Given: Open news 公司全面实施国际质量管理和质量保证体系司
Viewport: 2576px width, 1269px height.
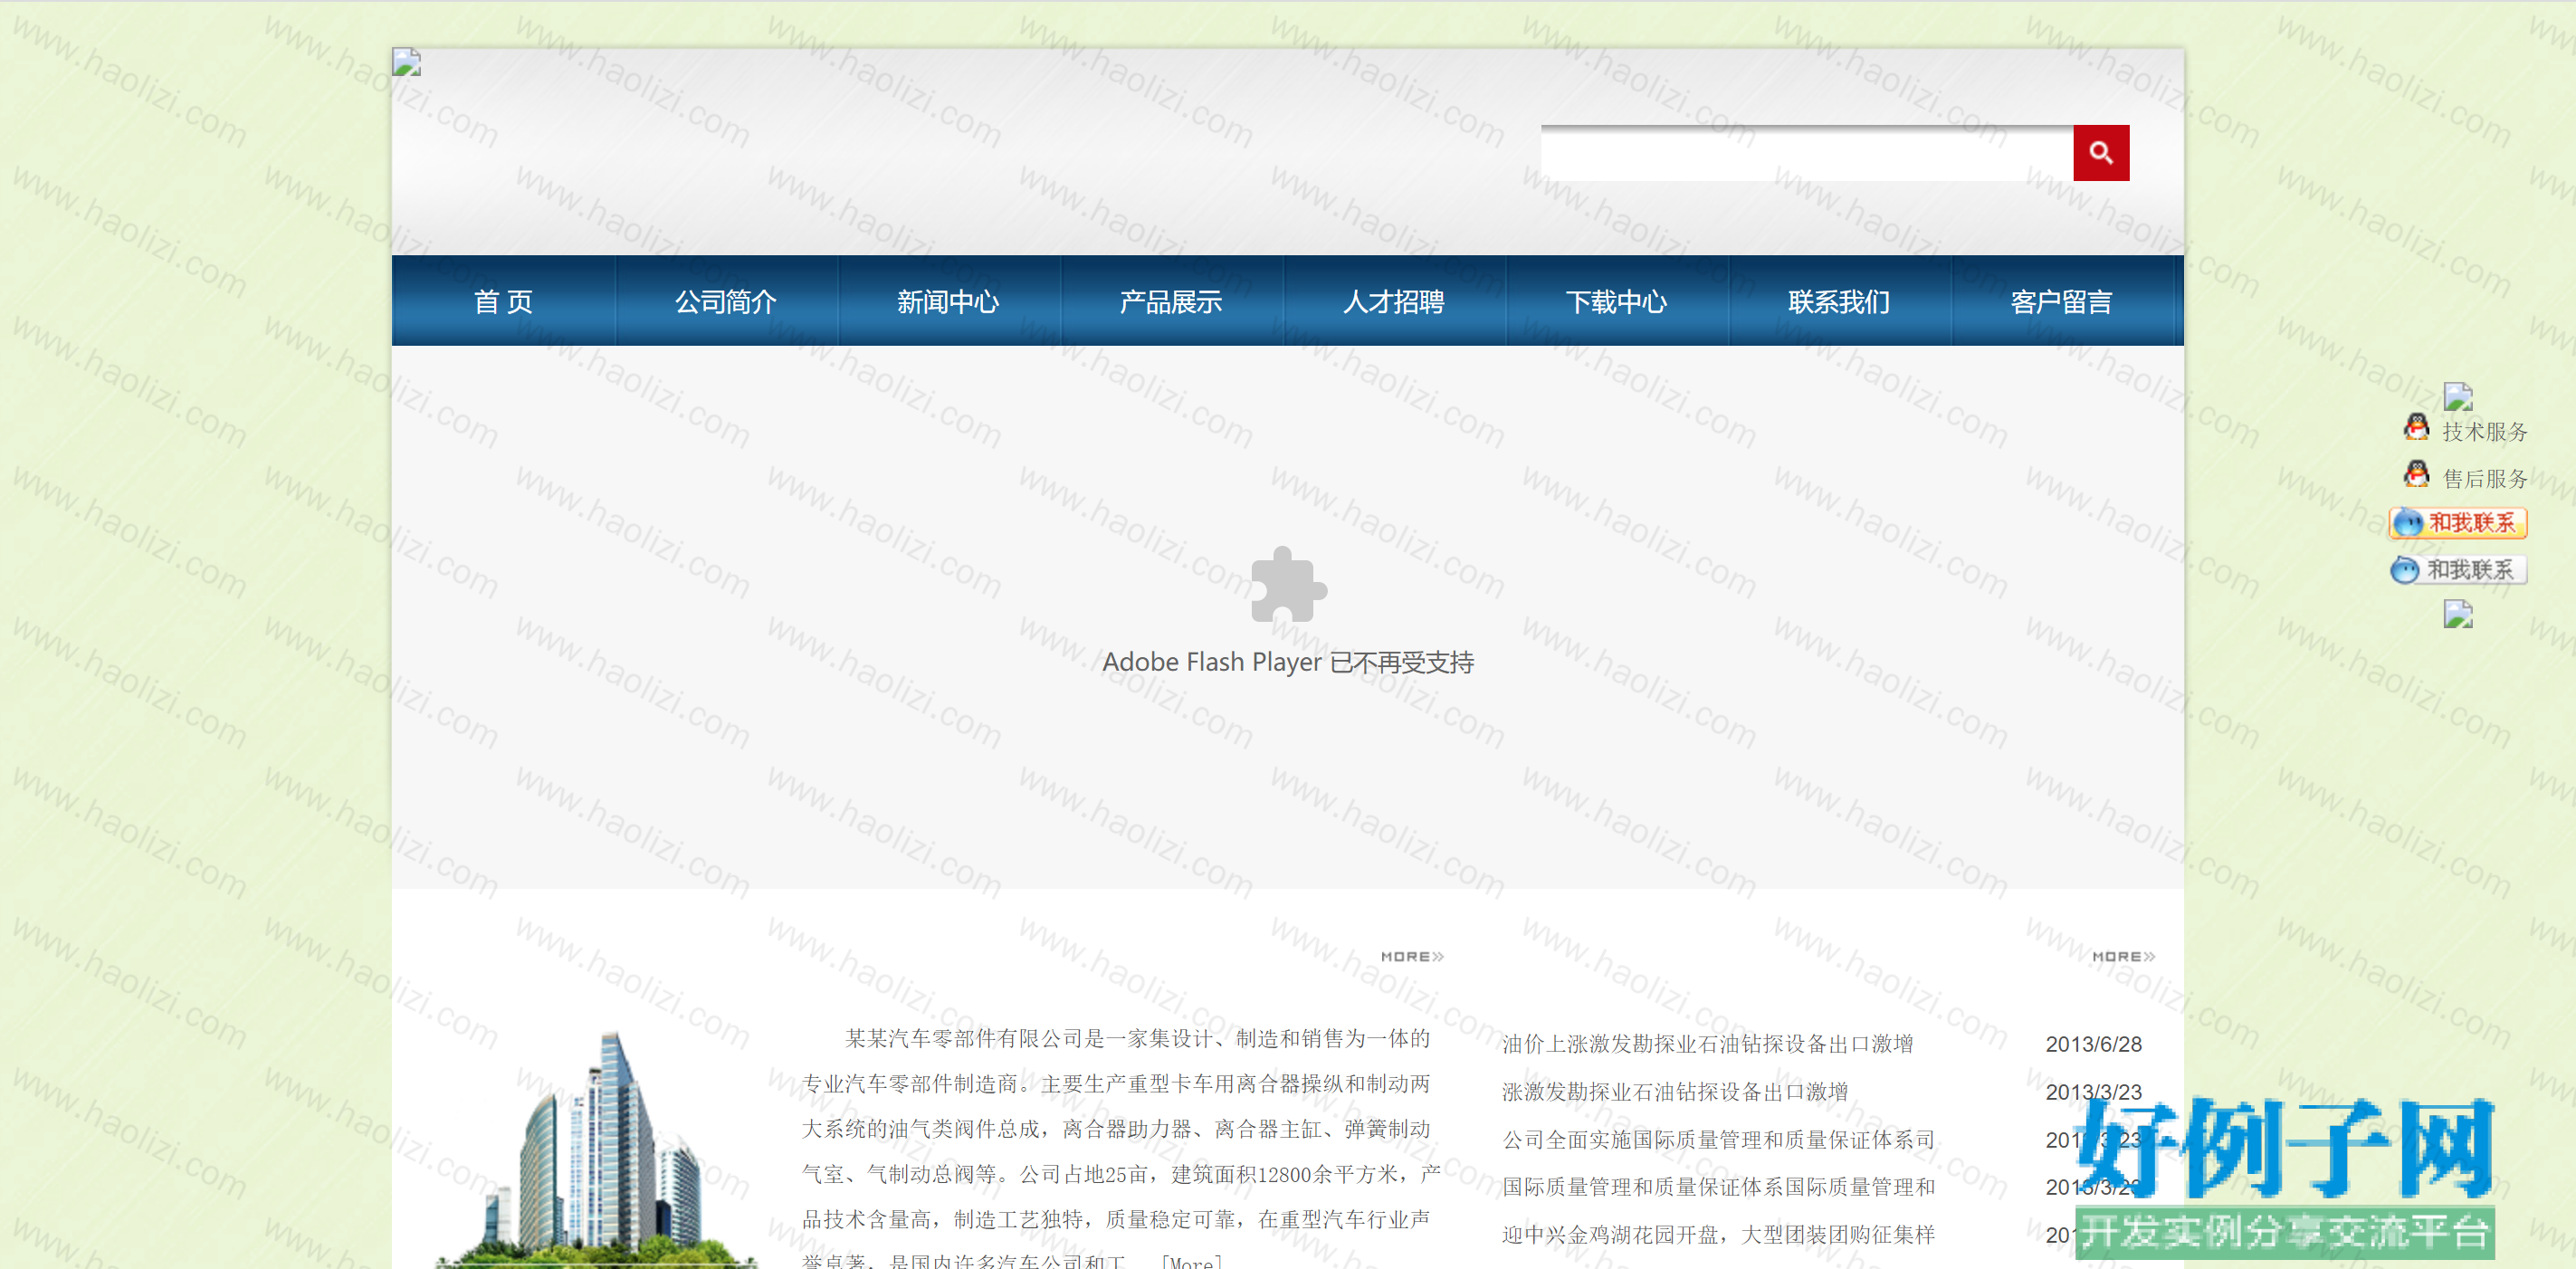Looking at the screenshot, I should click(x=1718, y=1140).
